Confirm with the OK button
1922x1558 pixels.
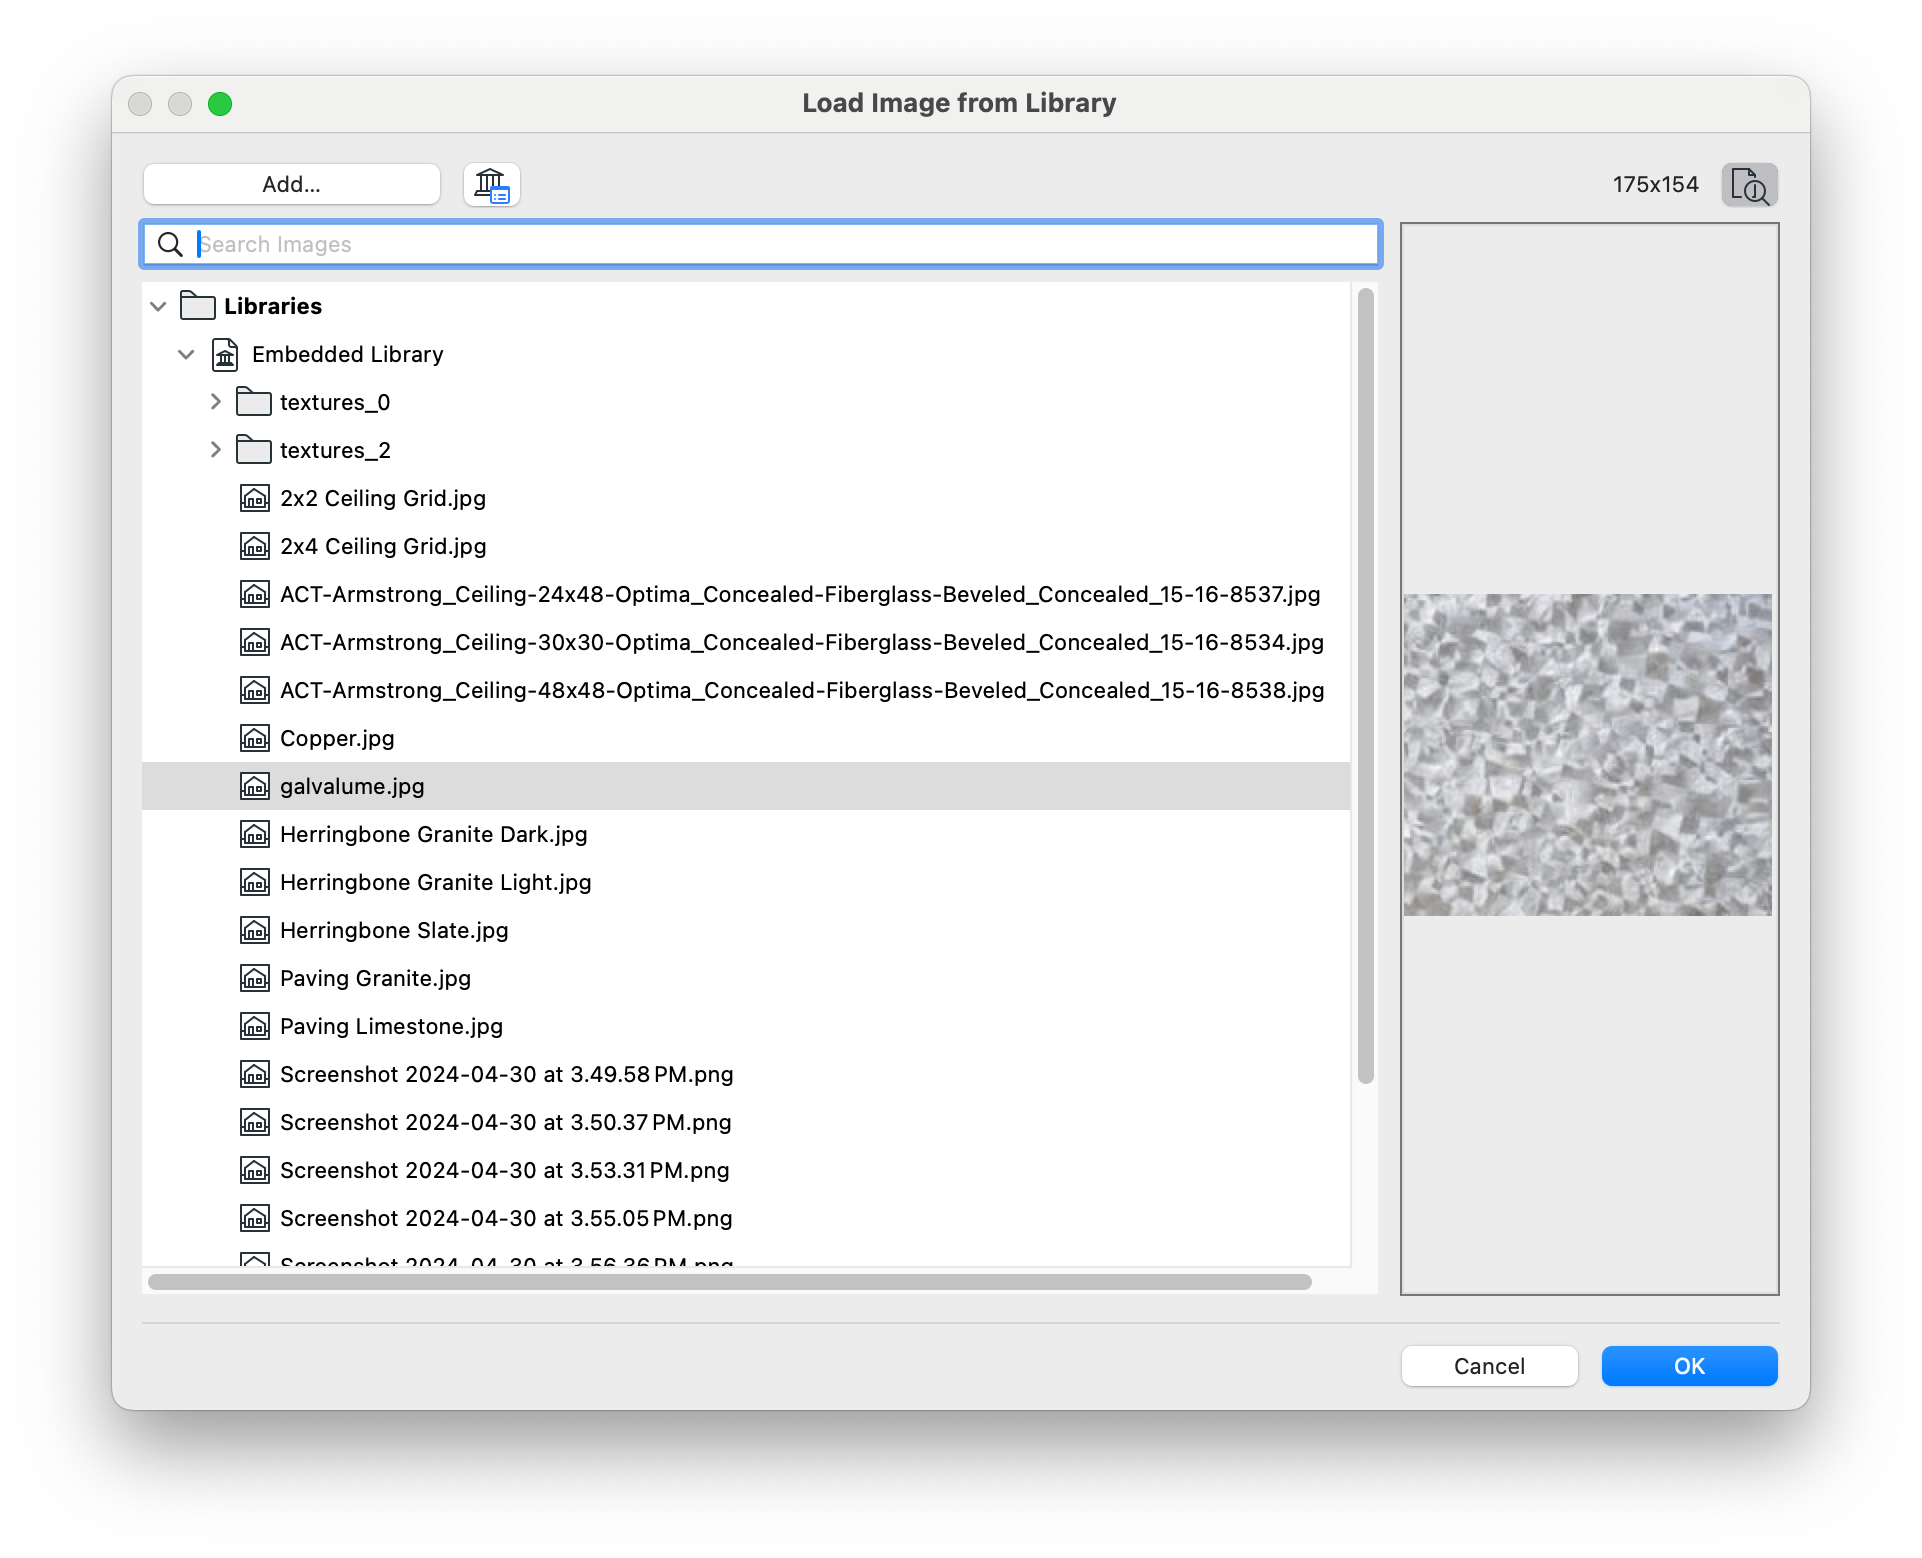[1688, 1366]
